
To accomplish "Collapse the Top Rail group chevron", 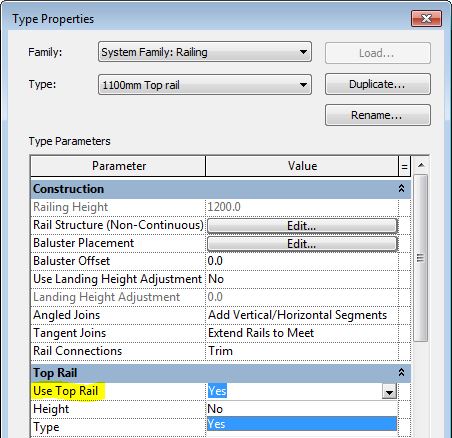I will pos(401,372).
